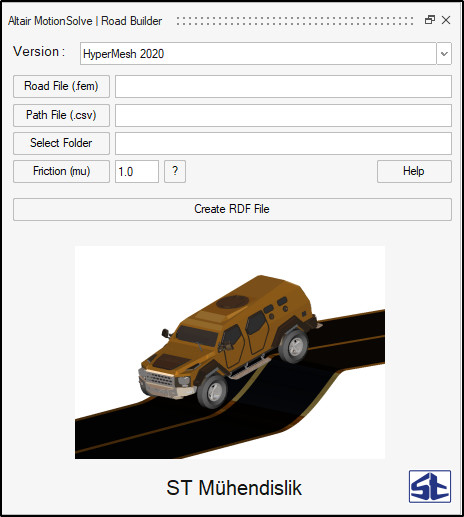Screen dimensions: 464x517
Task: Click the dotted panel drag handle
Action: (x=295, y=21)
